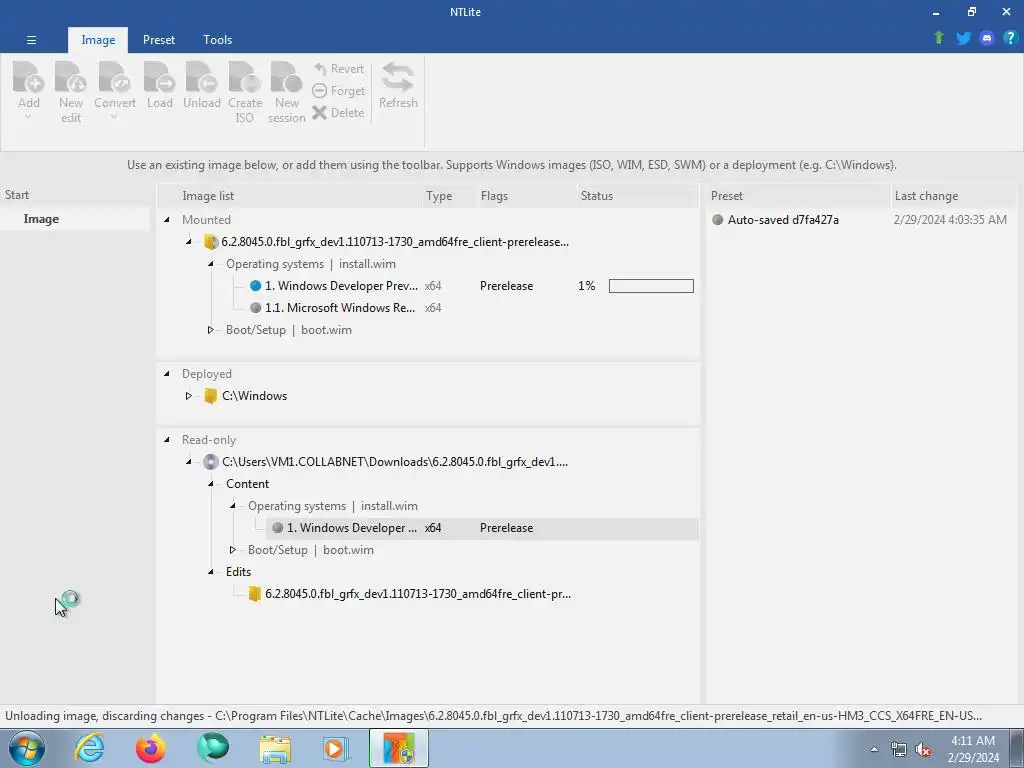Screen dimensions: 1024x768
Task: Click the blue status dot of Windows Developer Preview
Action: click(255, 286)
